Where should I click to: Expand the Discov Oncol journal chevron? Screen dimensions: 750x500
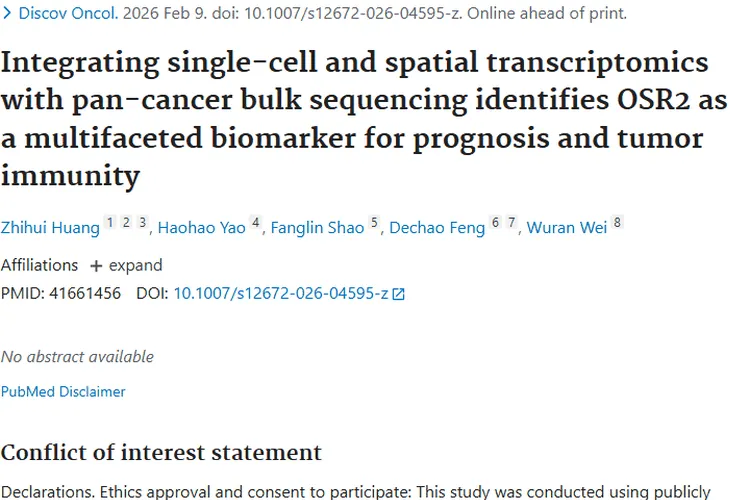[7, 15]
